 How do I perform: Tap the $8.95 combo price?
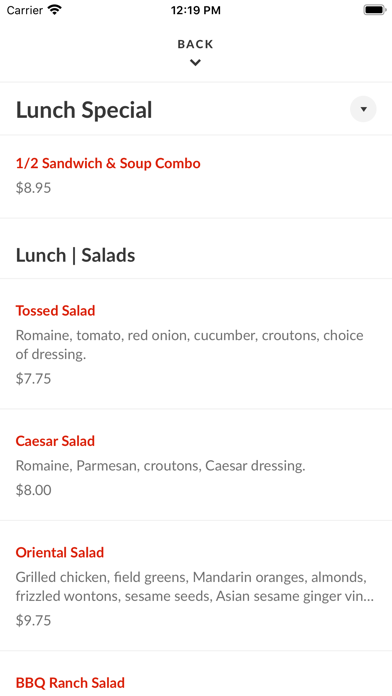[x=33, y=188]
